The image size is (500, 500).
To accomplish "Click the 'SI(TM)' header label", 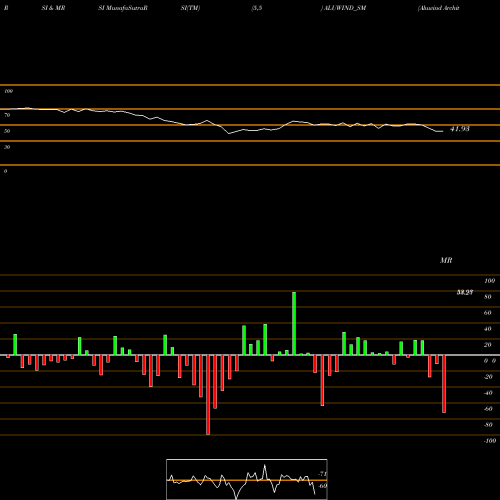I will [190, 8].
